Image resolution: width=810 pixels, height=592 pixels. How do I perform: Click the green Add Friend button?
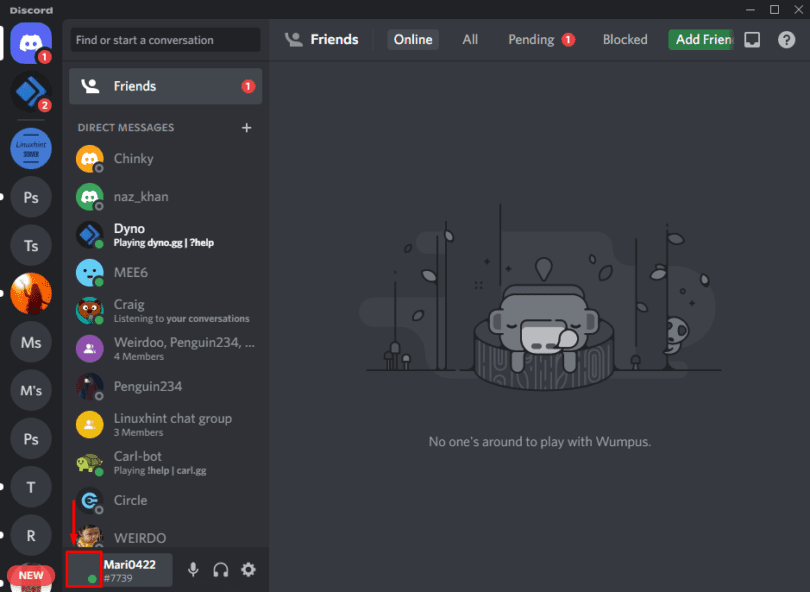click(700, 39)
